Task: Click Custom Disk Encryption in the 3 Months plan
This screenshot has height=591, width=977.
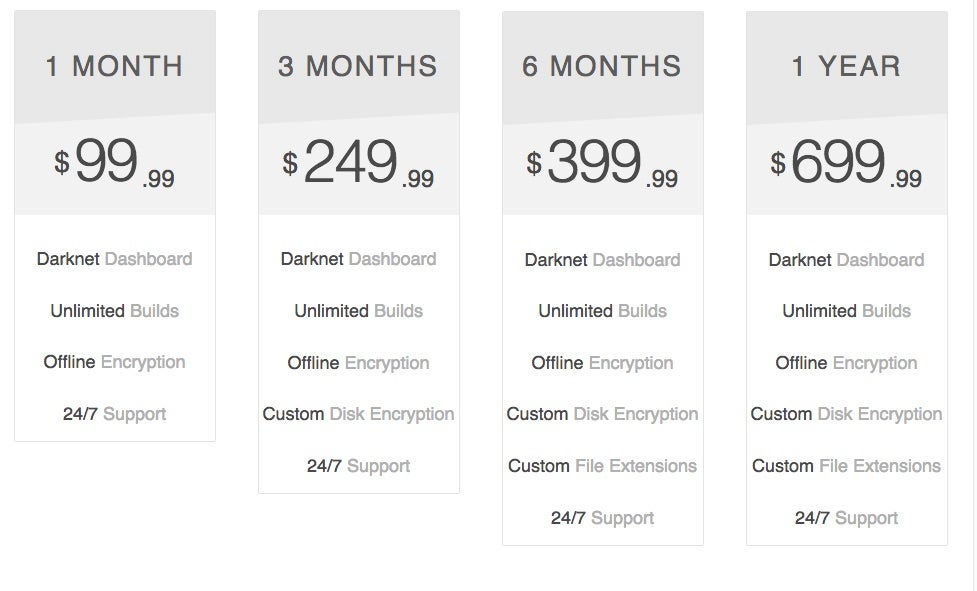Action: pos(358,414)
